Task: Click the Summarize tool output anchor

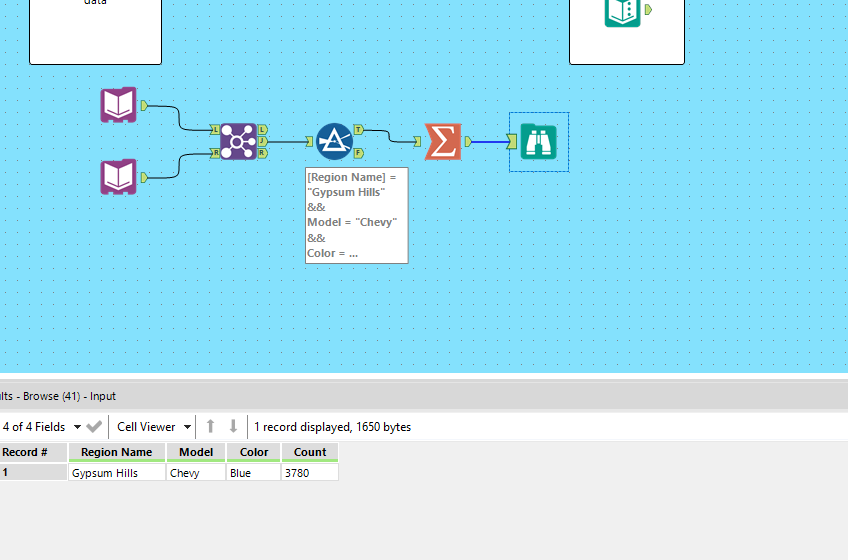Action: [x=468, y=142]
